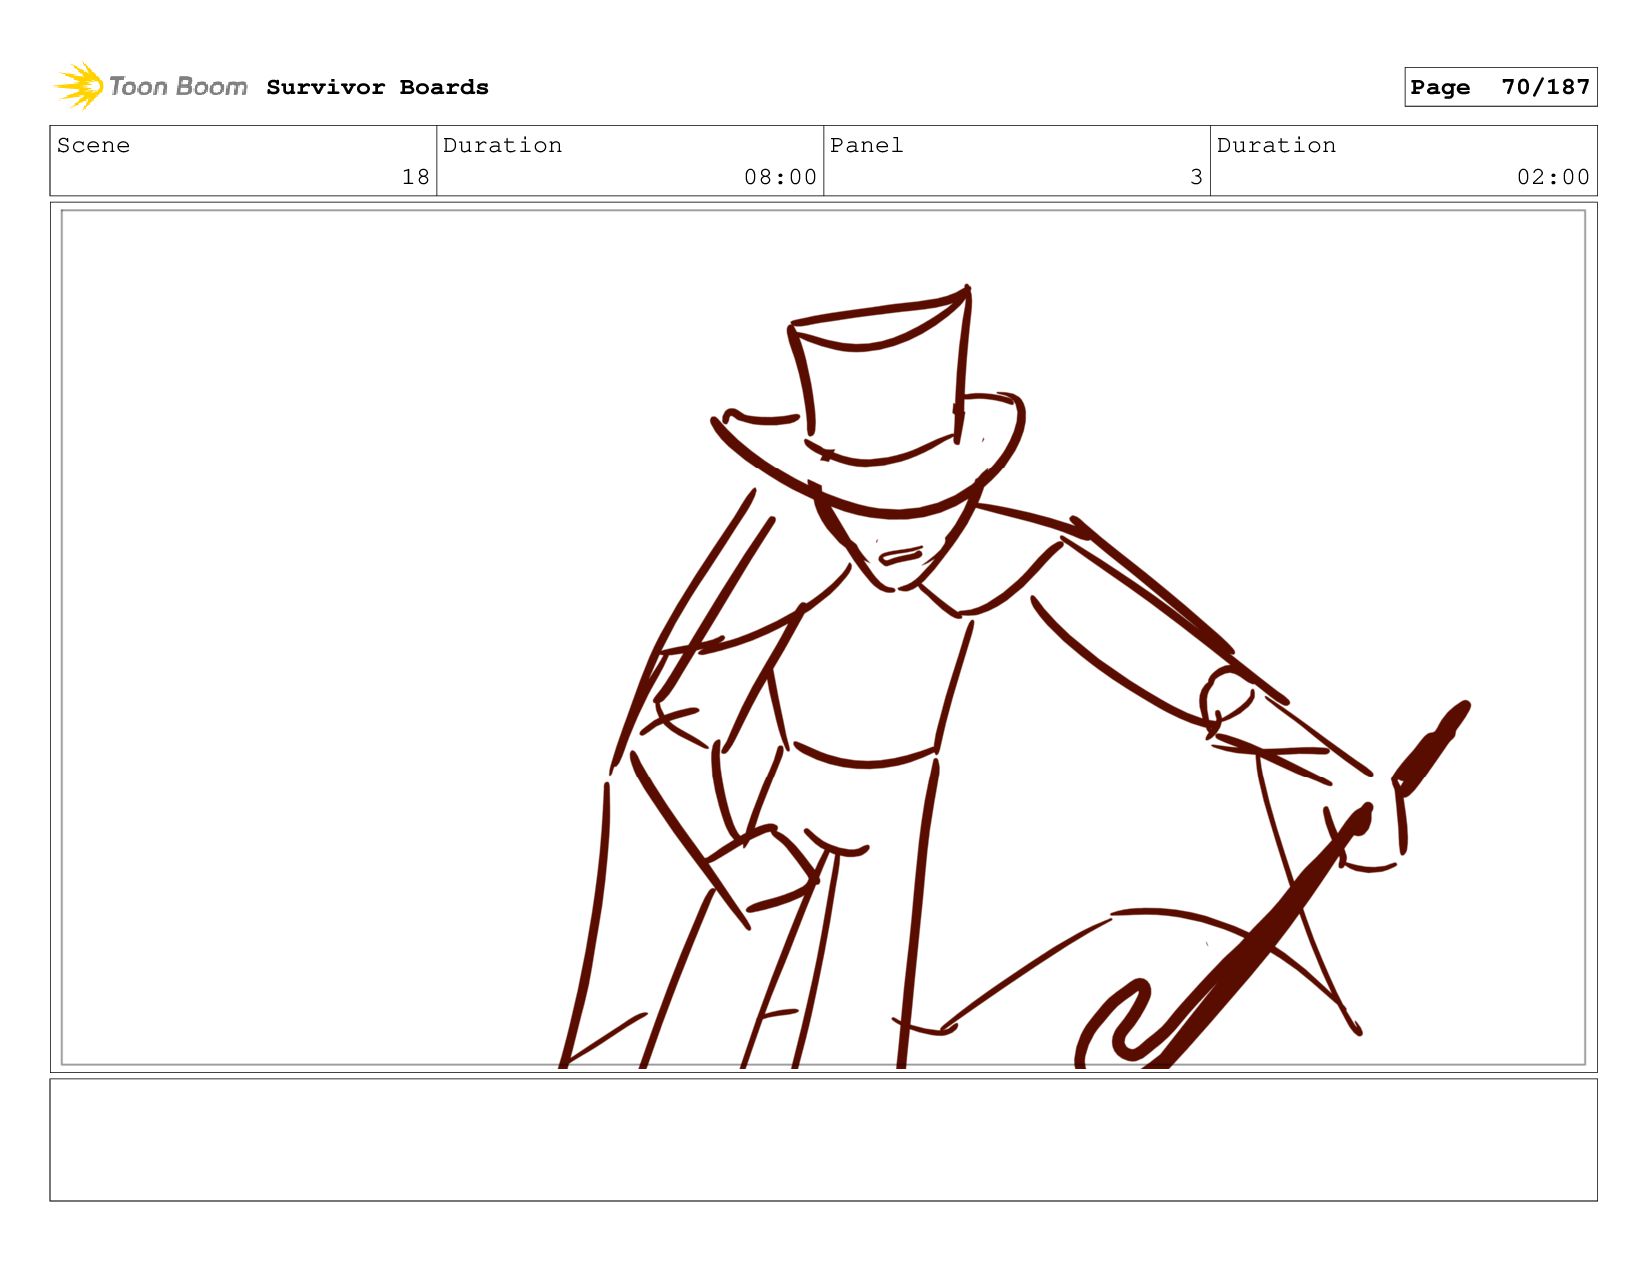Click the Toon Boom logo

click(150, 86)
